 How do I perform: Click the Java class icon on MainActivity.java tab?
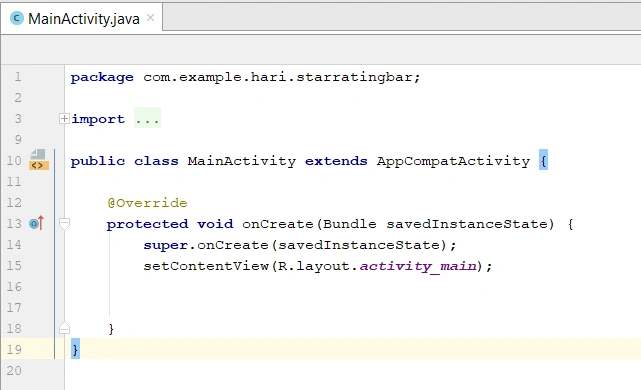coord(17,18)
